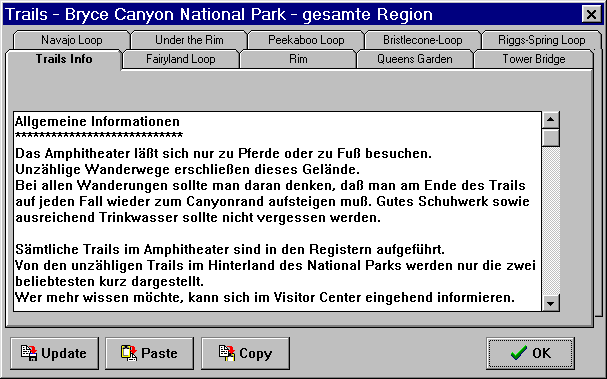The height and width of the screenshot is (379, 607).
Task: Click the scrollbar down arrow
Action: [x=550, y=303]
